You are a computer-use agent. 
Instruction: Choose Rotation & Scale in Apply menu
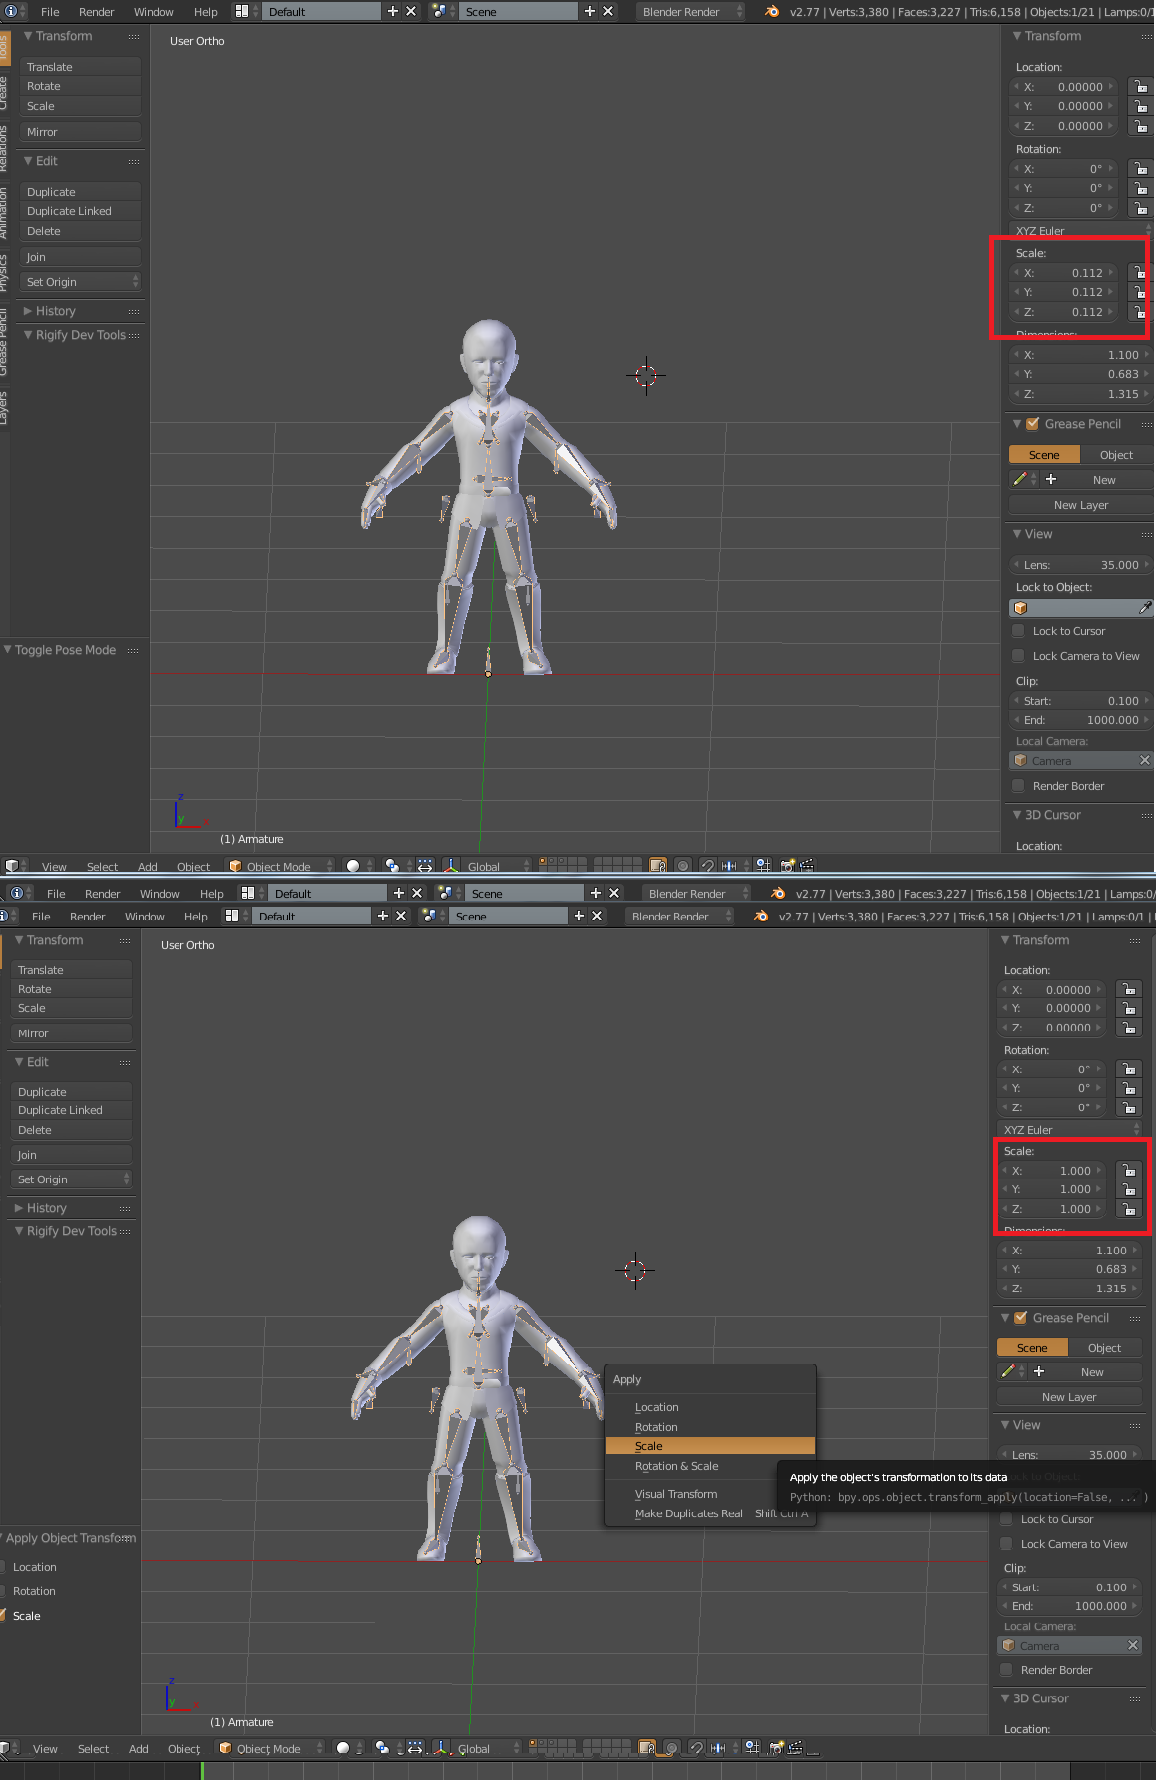click(x=710, y=1466)
